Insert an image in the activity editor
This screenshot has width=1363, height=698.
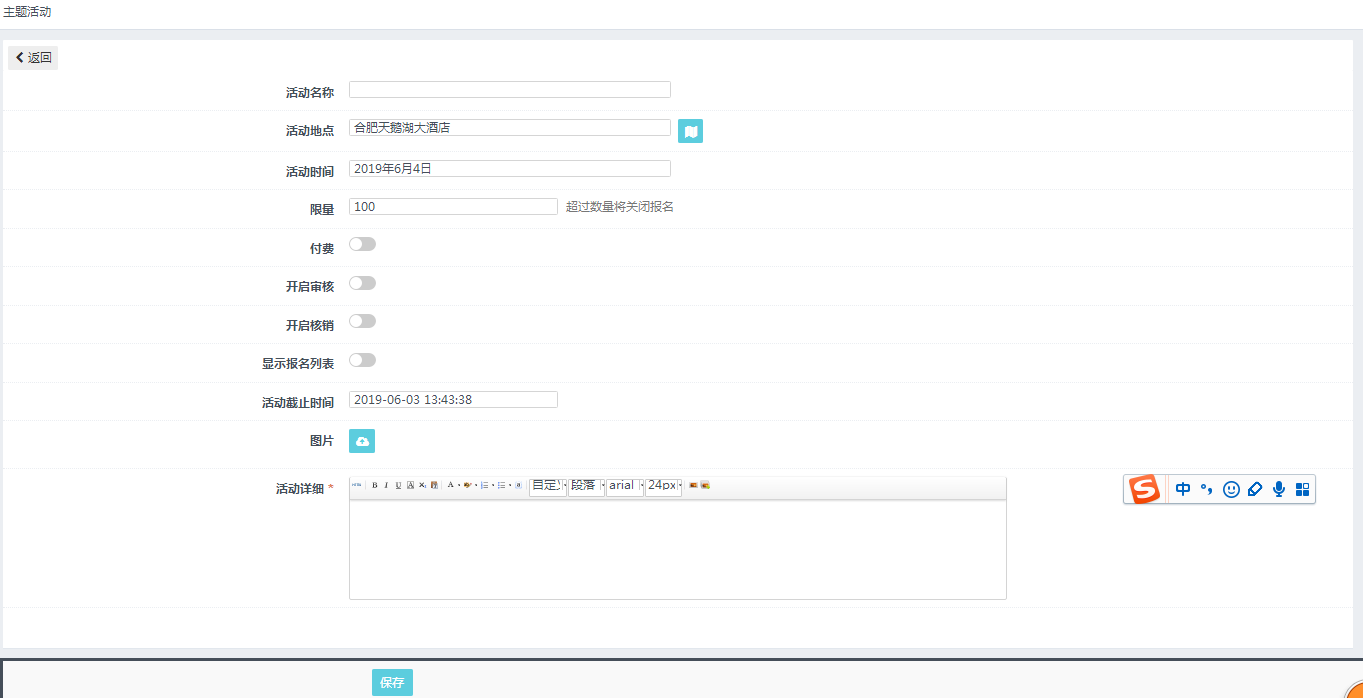click(692, 486)
